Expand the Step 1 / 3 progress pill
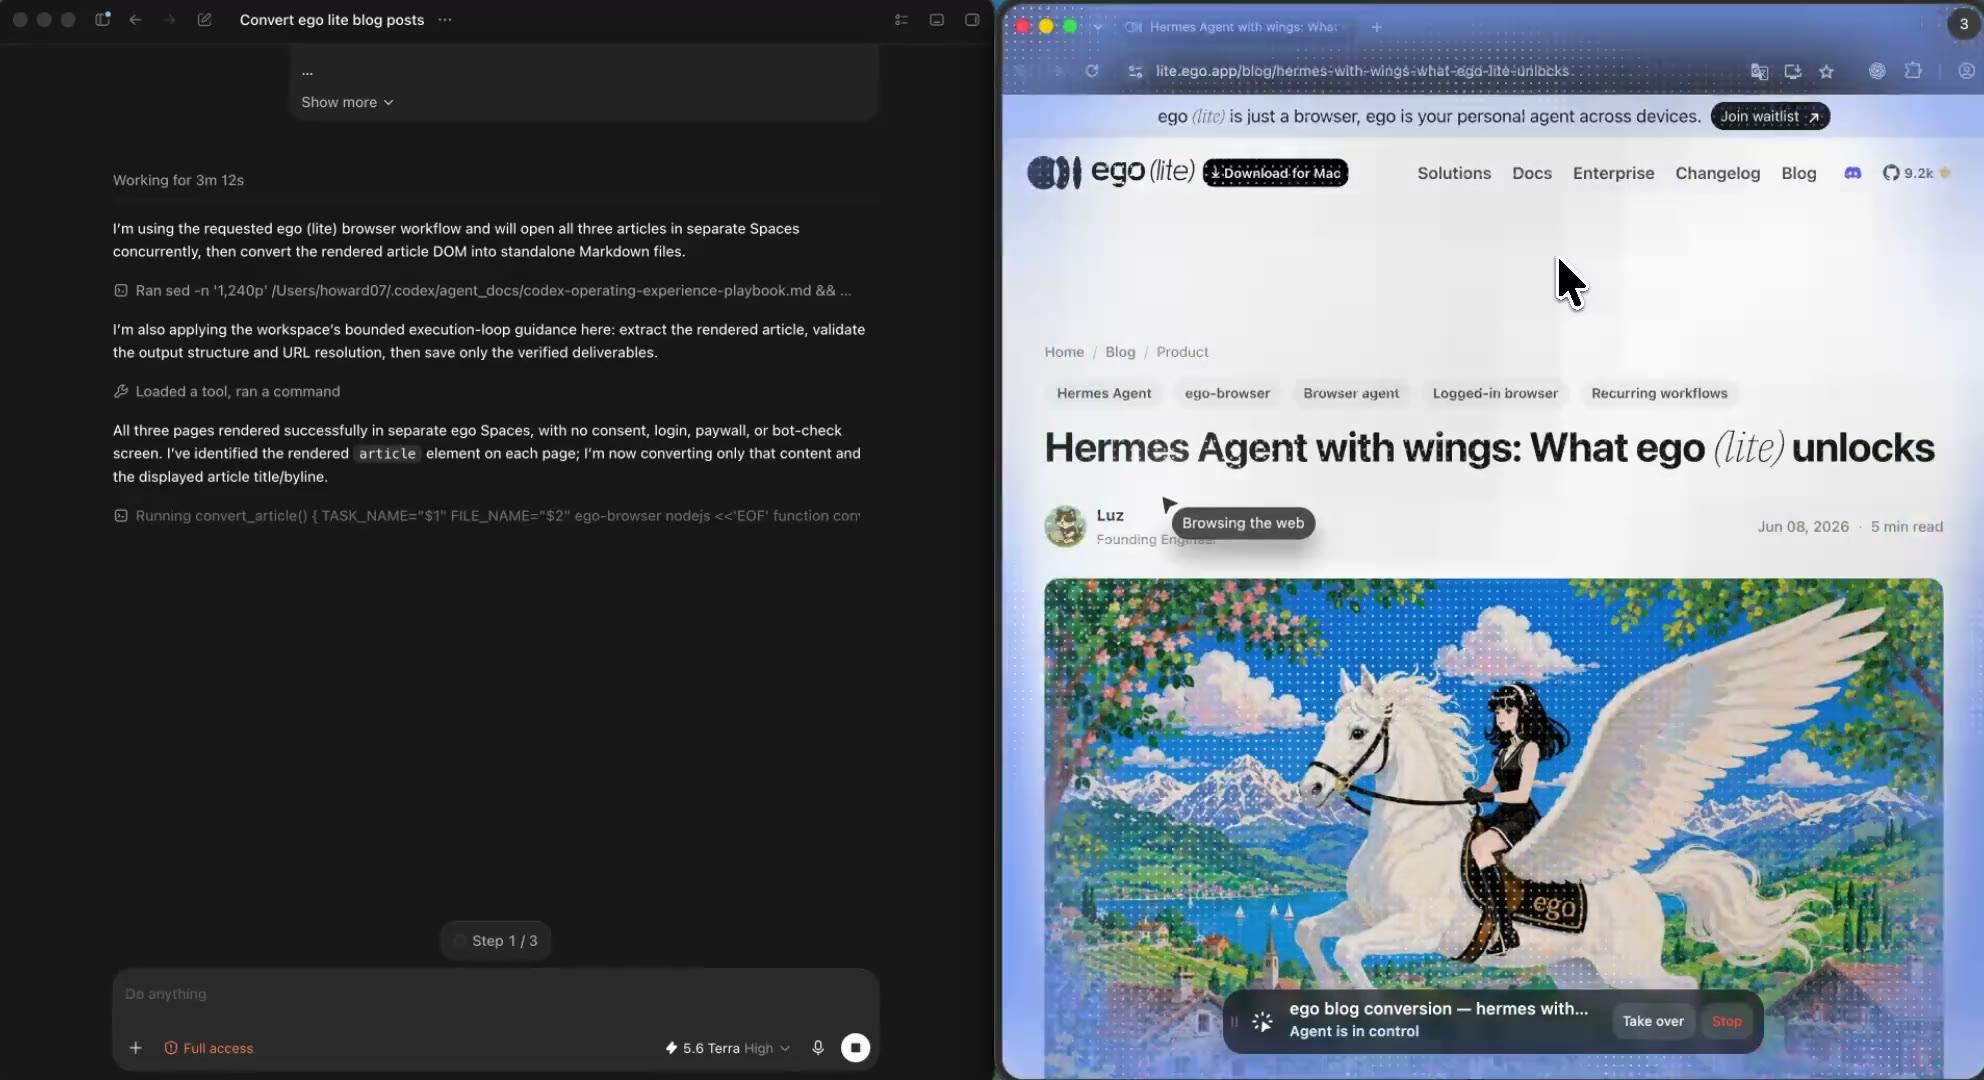This screenshot has height=1080, width=1984. coord(495,941)
